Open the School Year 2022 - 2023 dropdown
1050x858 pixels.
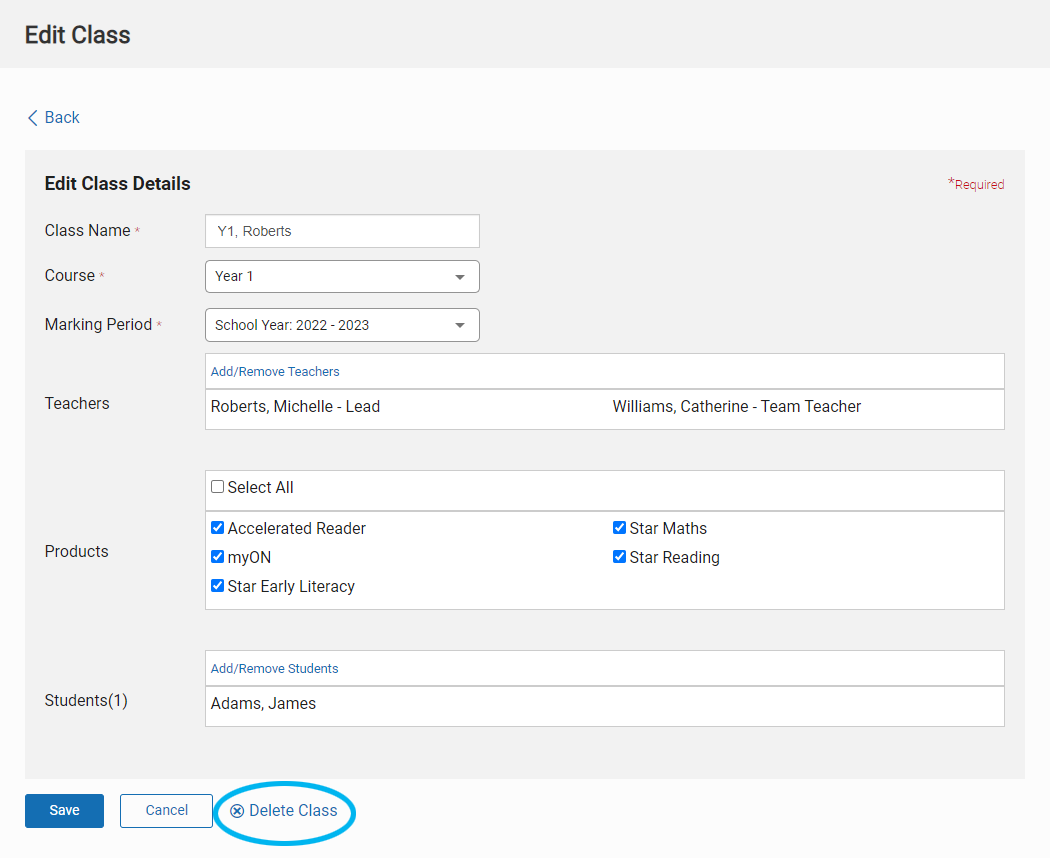point(342,325)
